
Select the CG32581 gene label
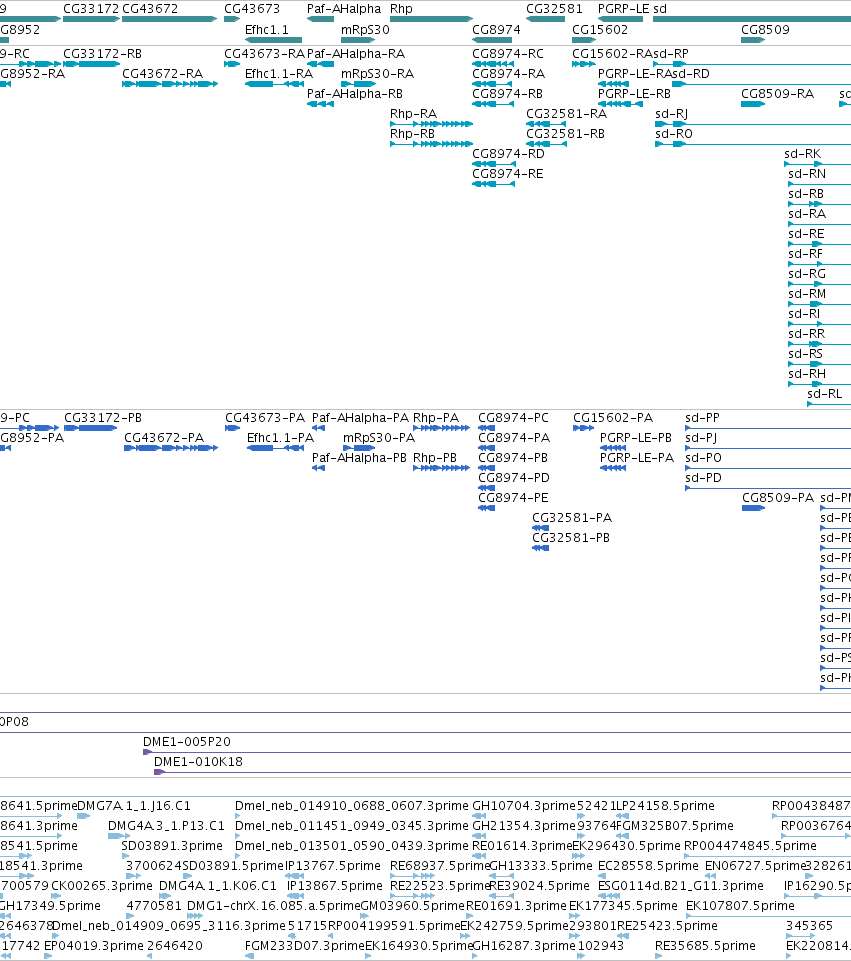point(554,9)
